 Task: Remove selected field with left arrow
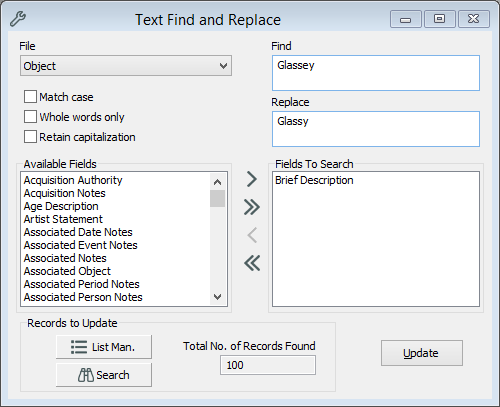click(252, 235)
